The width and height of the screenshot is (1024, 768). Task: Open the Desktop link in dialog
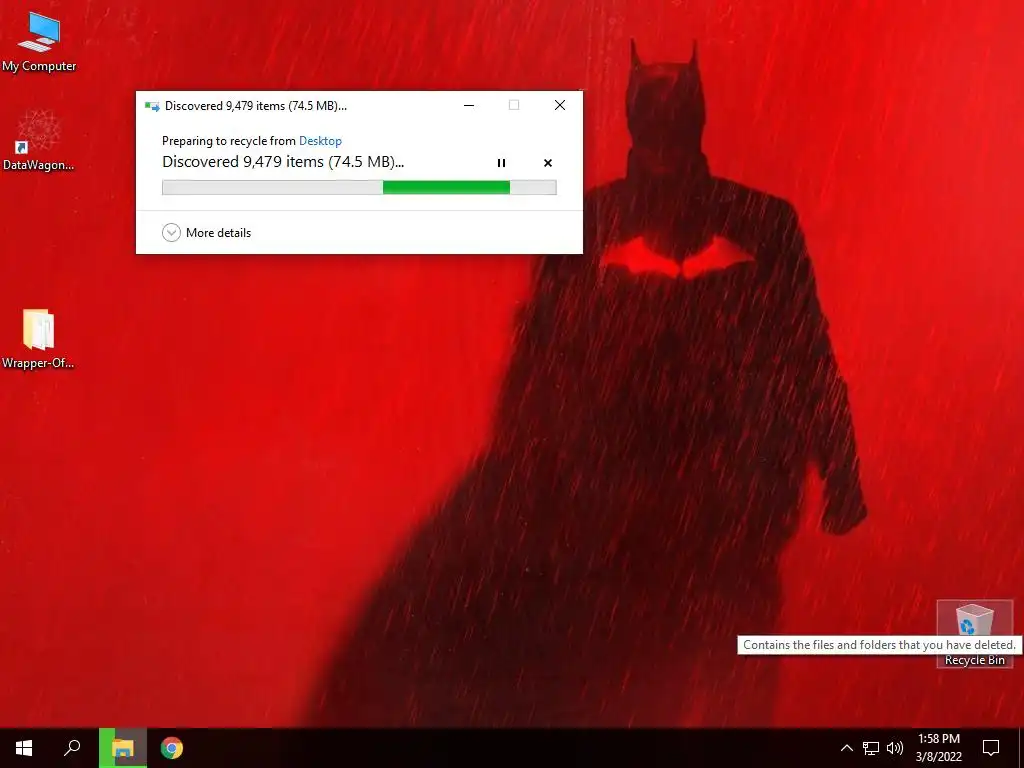coord(320,140)
